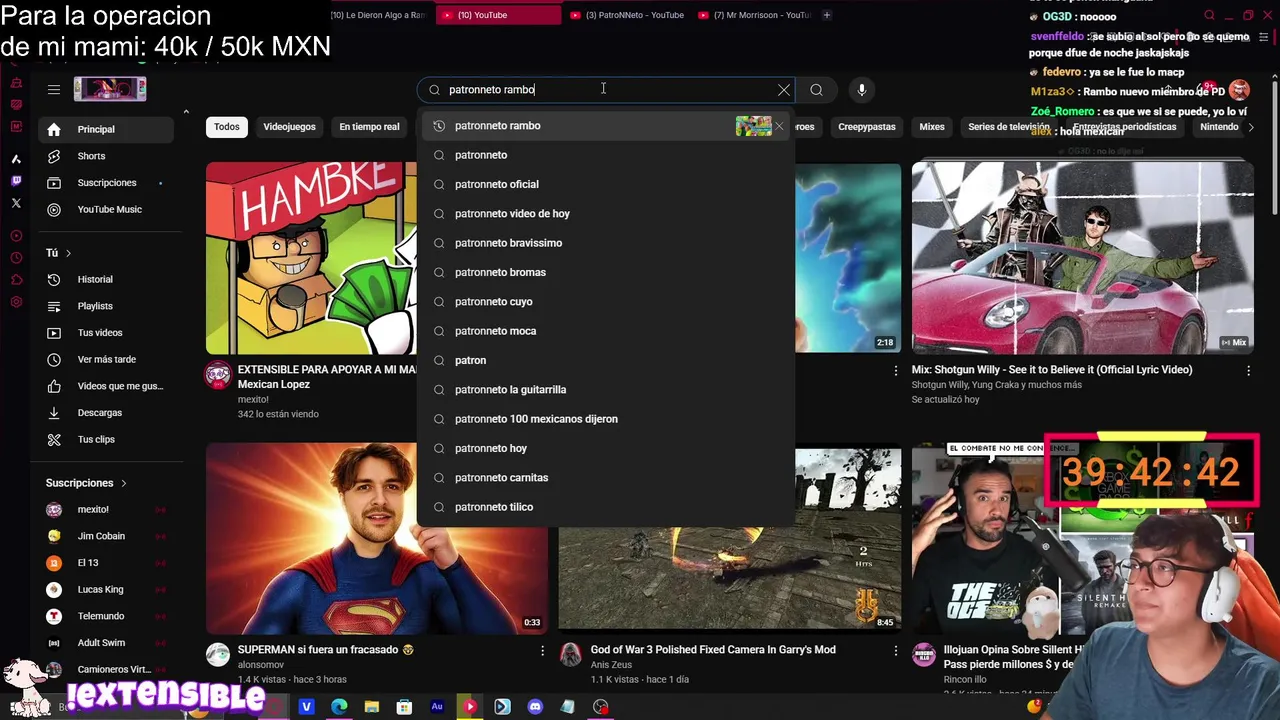This screenshot has width=1280, height=720.
Task: Open the Lucas King subscription channel
Action: click(x=106, y=590)
